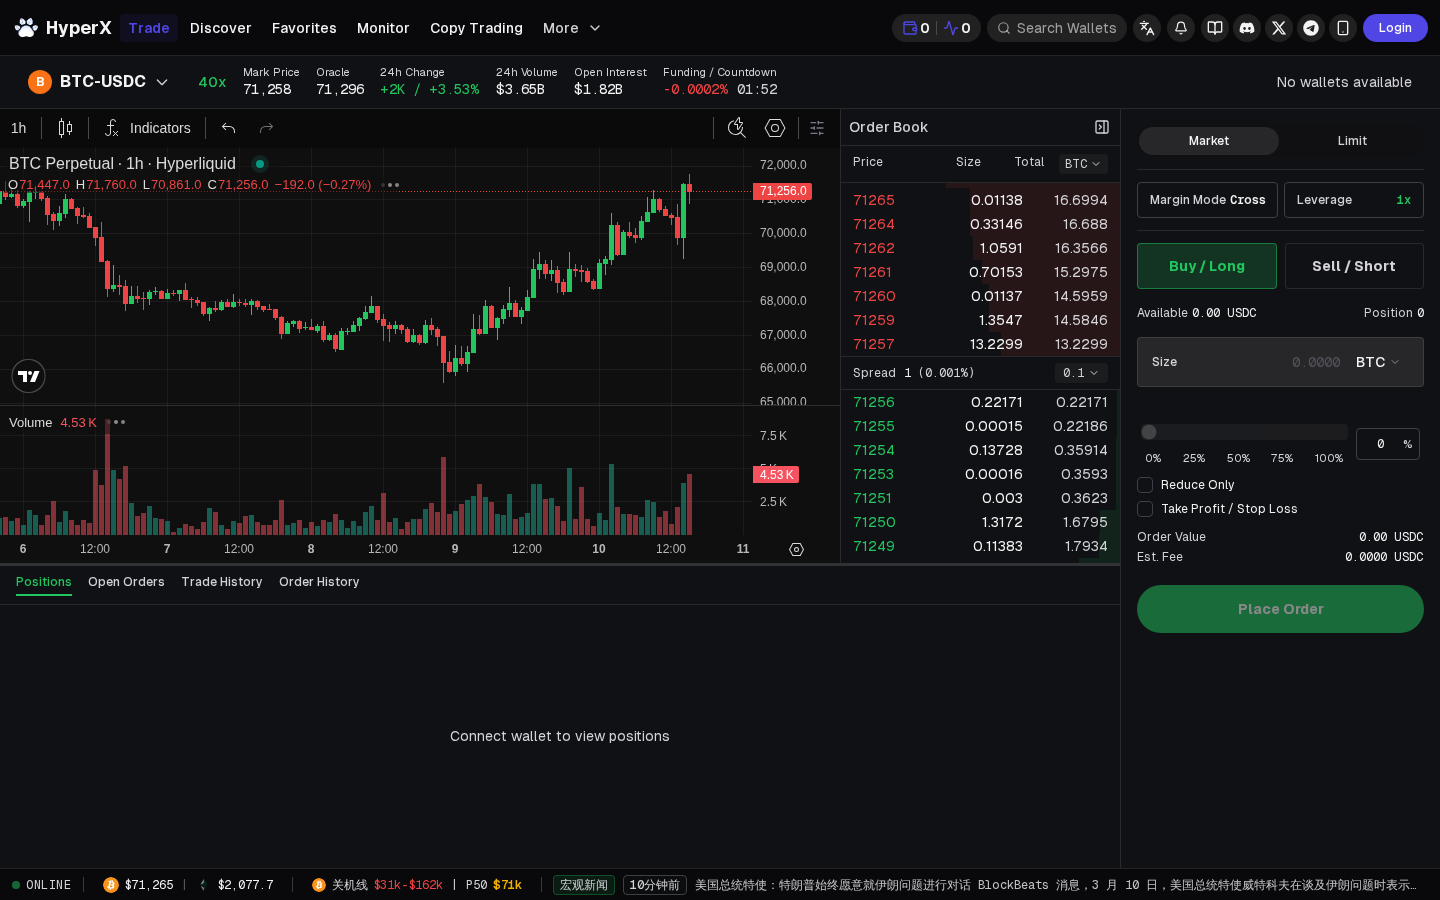1440x900 pixels.
Task: Collapse the Order Book panel icon
Action: 1102,127
